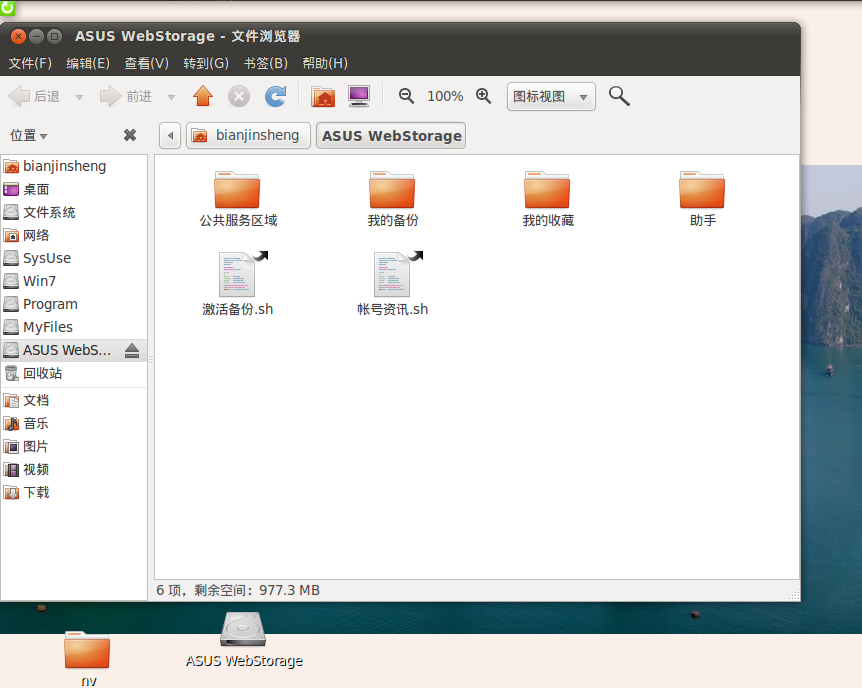Select the 激活备份.sh script file
This screenshot has width=862, height=688.
coord(237,284)
